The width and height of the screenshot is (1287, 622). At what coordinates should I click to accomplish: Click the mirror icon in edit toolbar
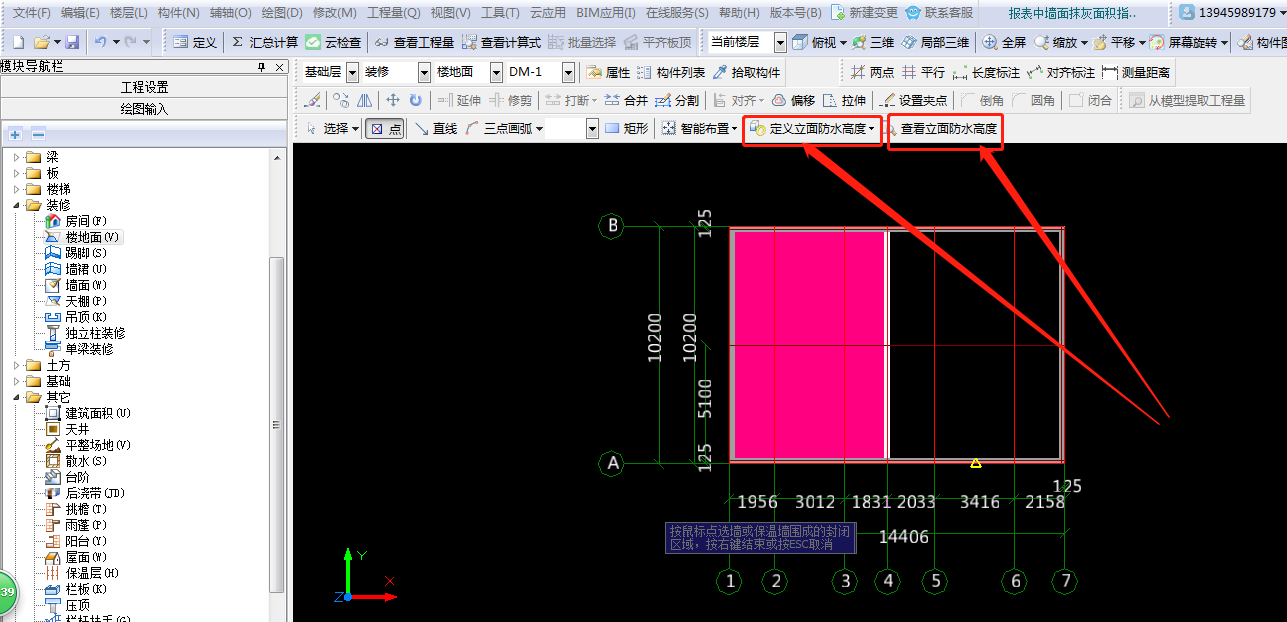point(365,100)
